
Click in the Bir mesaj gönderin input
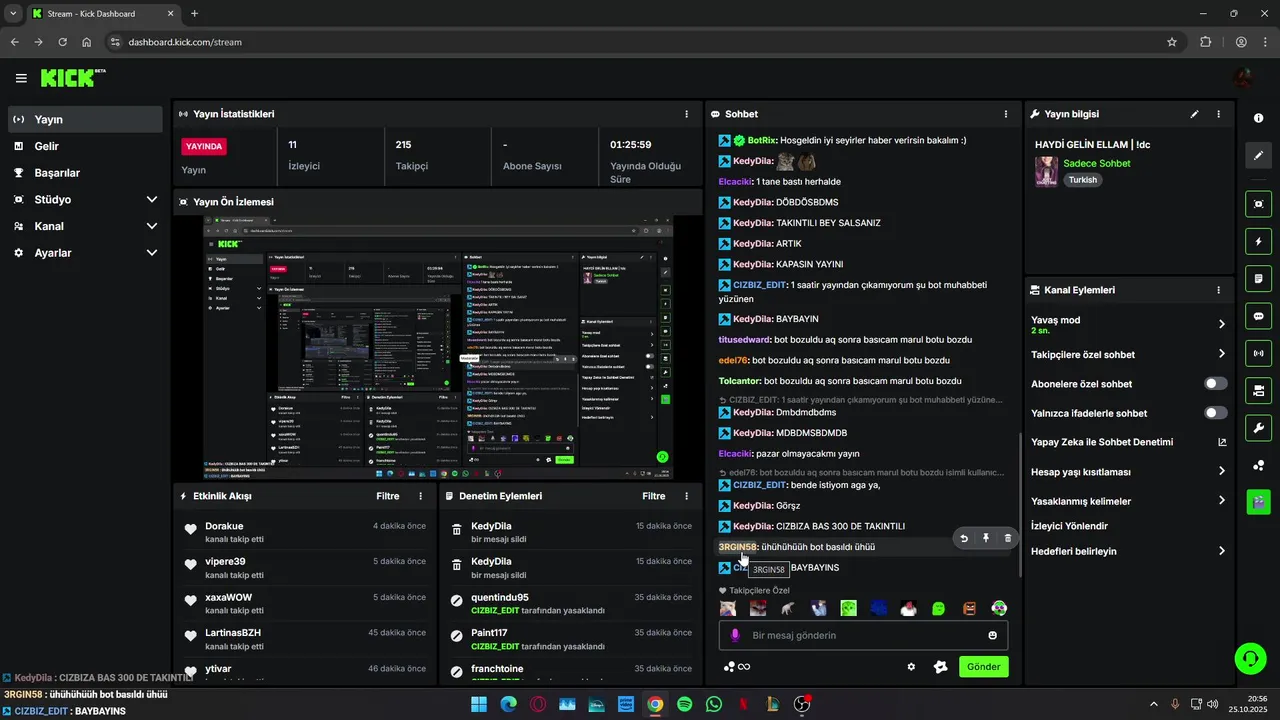[862, 635]
